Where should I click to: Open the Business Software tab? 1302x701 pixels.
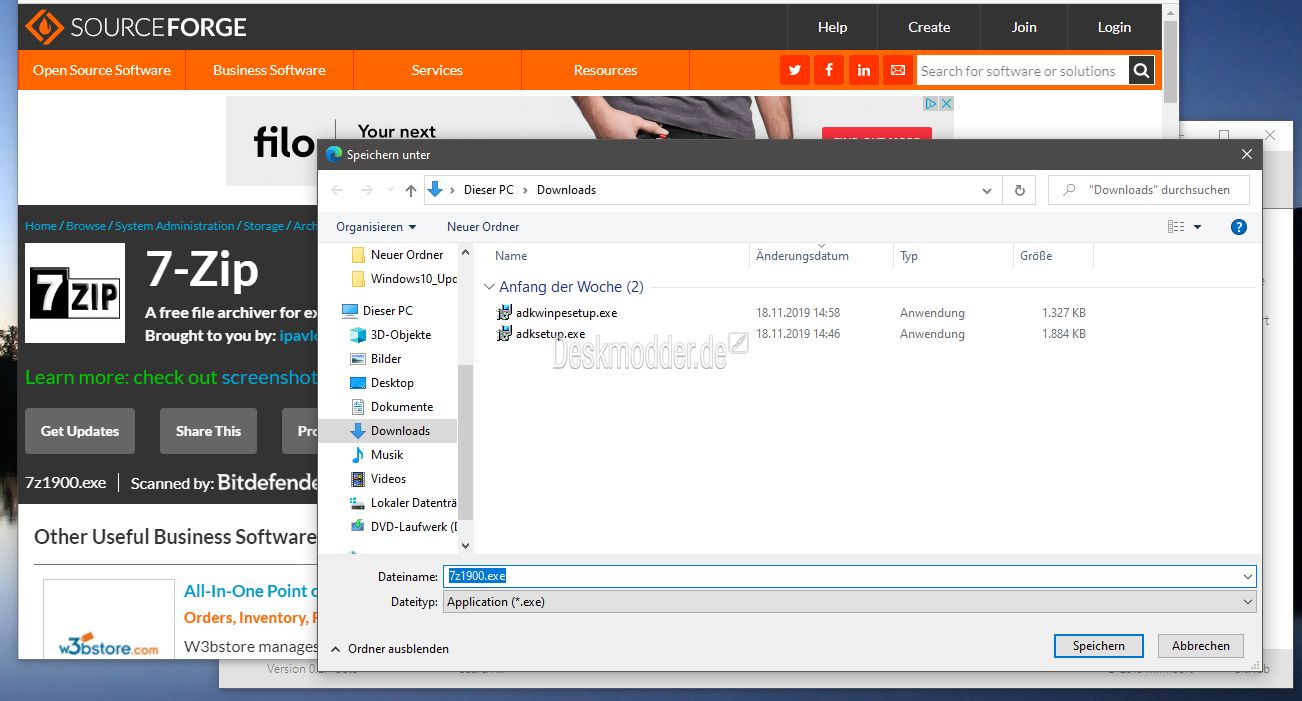[269, 71]
